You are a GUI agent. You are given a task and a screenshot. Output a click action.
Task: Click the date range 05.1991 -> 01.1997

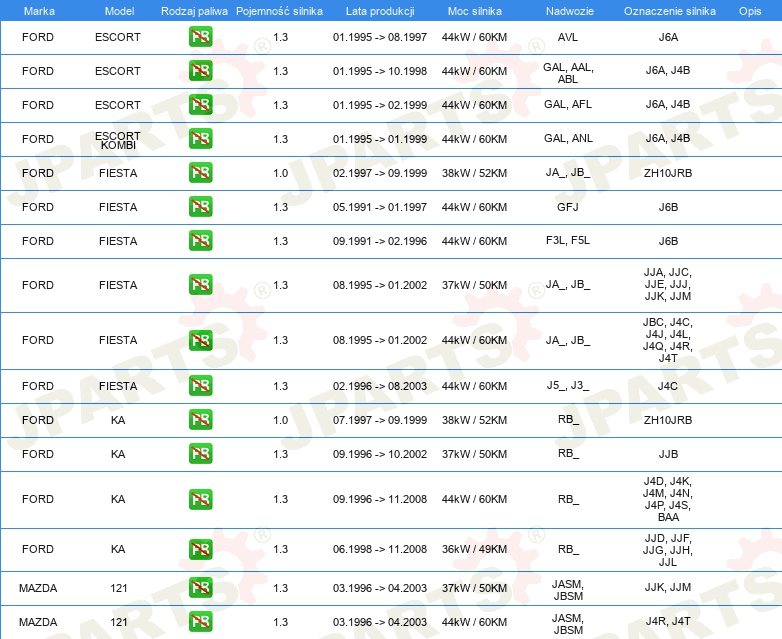(380, 207)
